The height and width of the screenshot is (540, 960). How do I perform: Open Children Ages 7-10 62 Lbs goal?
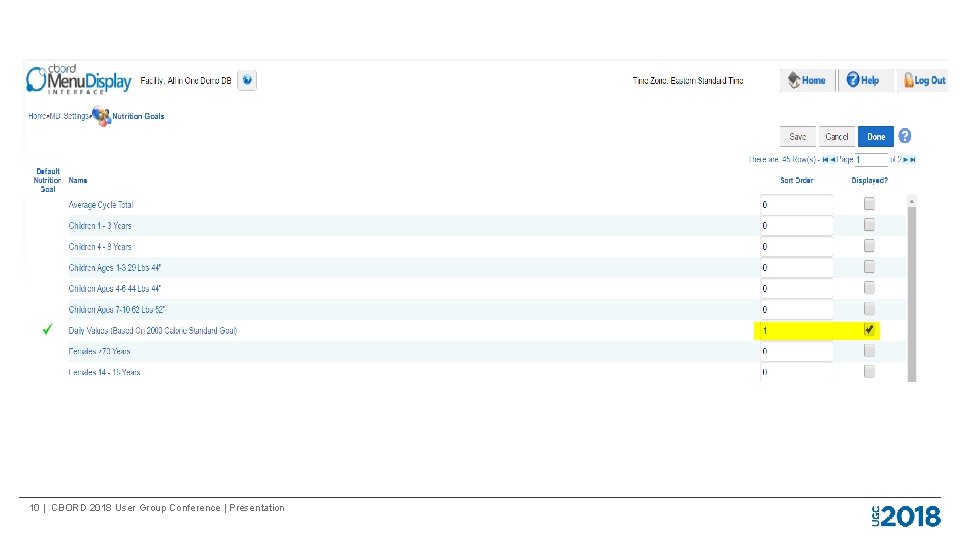tap(116, 310)
